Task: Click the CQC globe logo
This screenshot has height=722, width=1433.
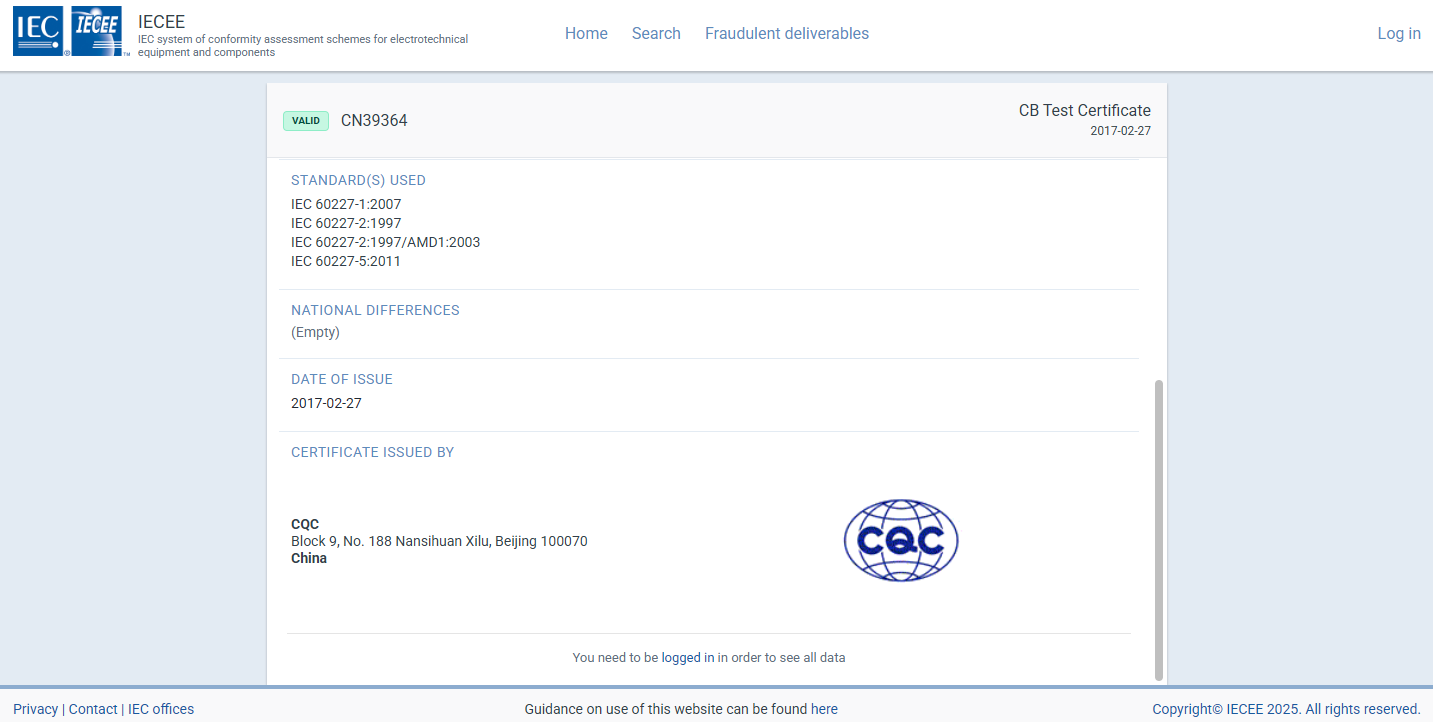Action: click(900, 540)
